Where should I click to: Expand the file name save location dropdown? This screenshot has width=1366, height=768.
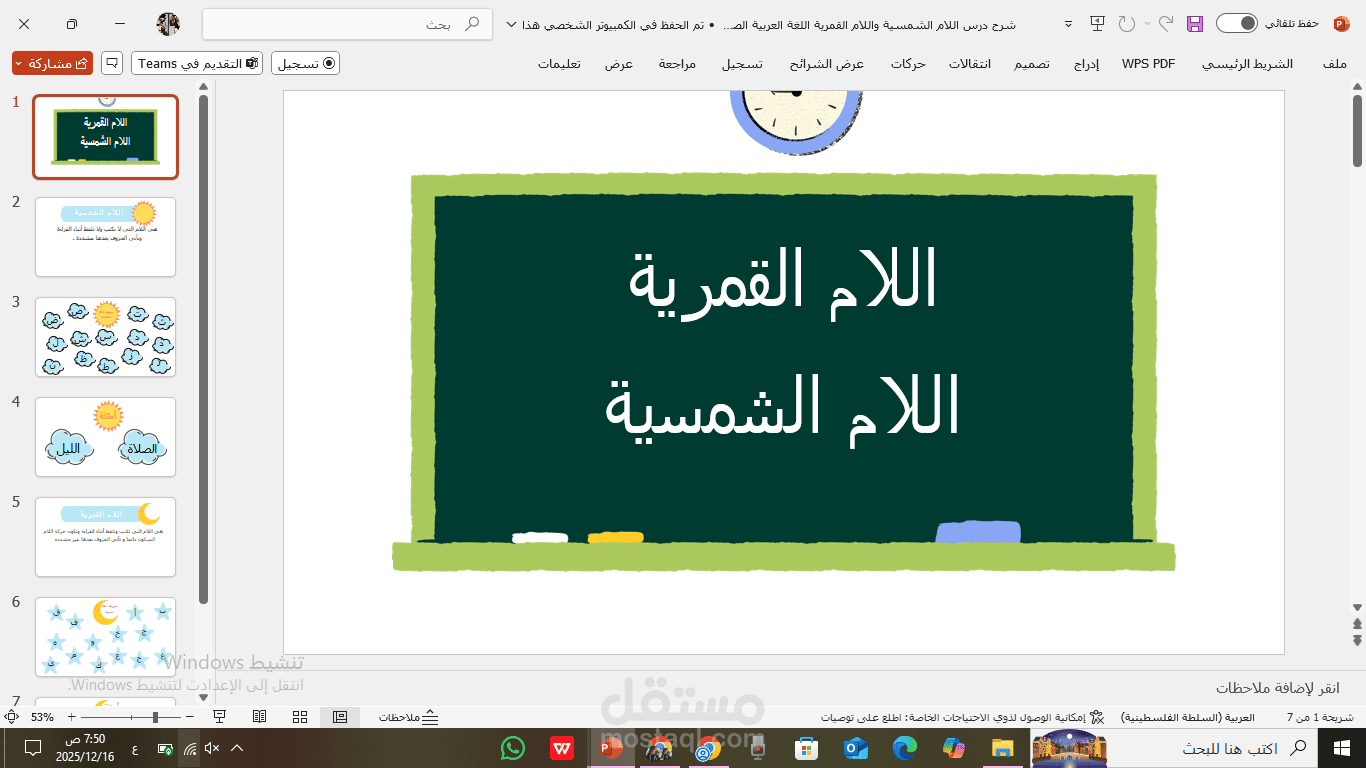[513, 24]
